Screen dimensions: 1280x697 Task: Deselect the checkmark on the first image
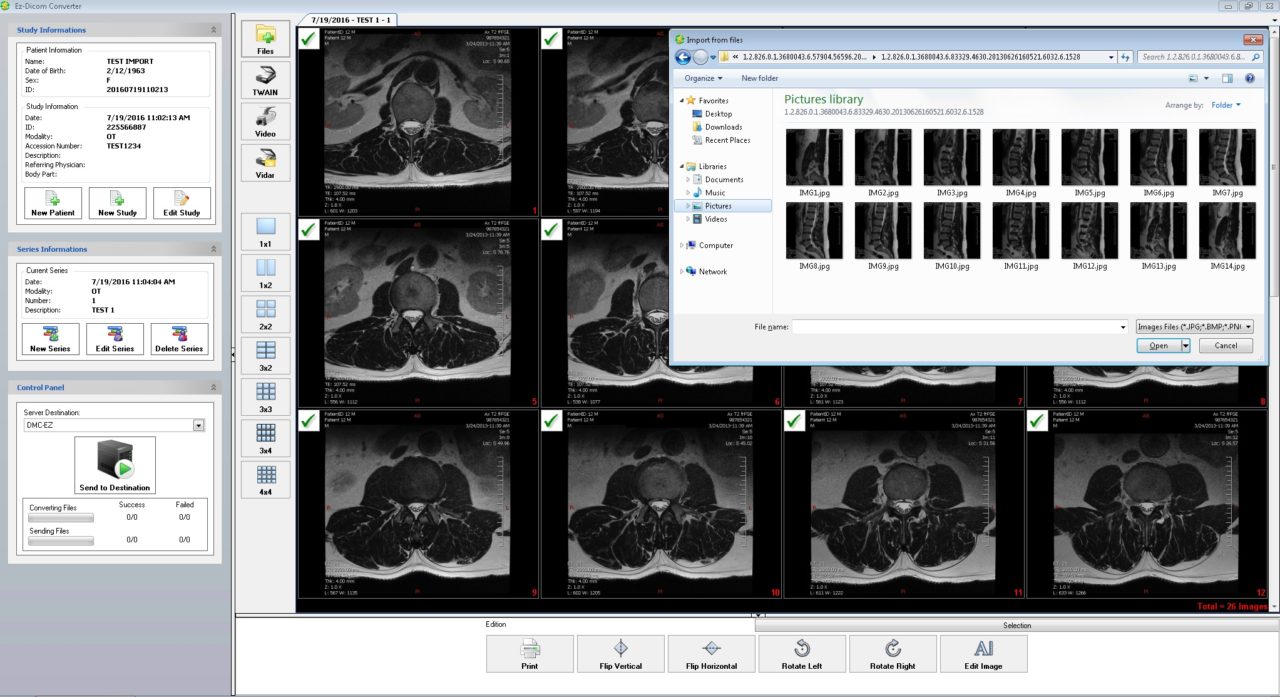tap(307, 40)
